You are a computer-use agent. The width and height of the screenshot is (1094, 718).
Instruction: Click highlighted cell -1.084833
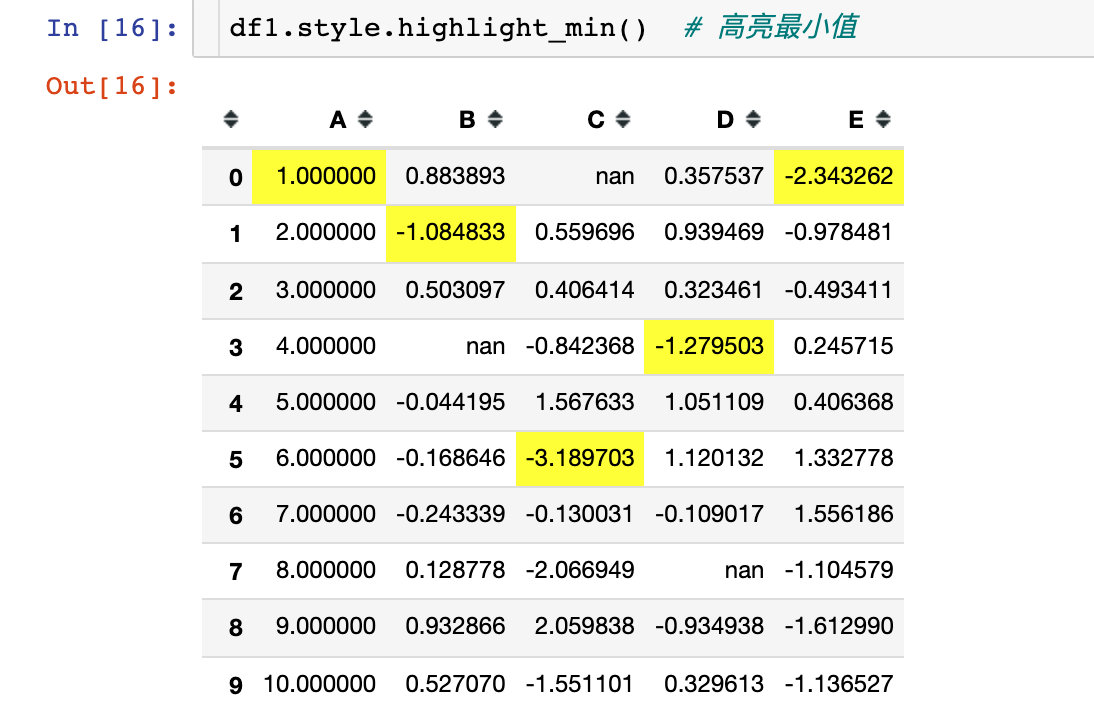point(451,233)
